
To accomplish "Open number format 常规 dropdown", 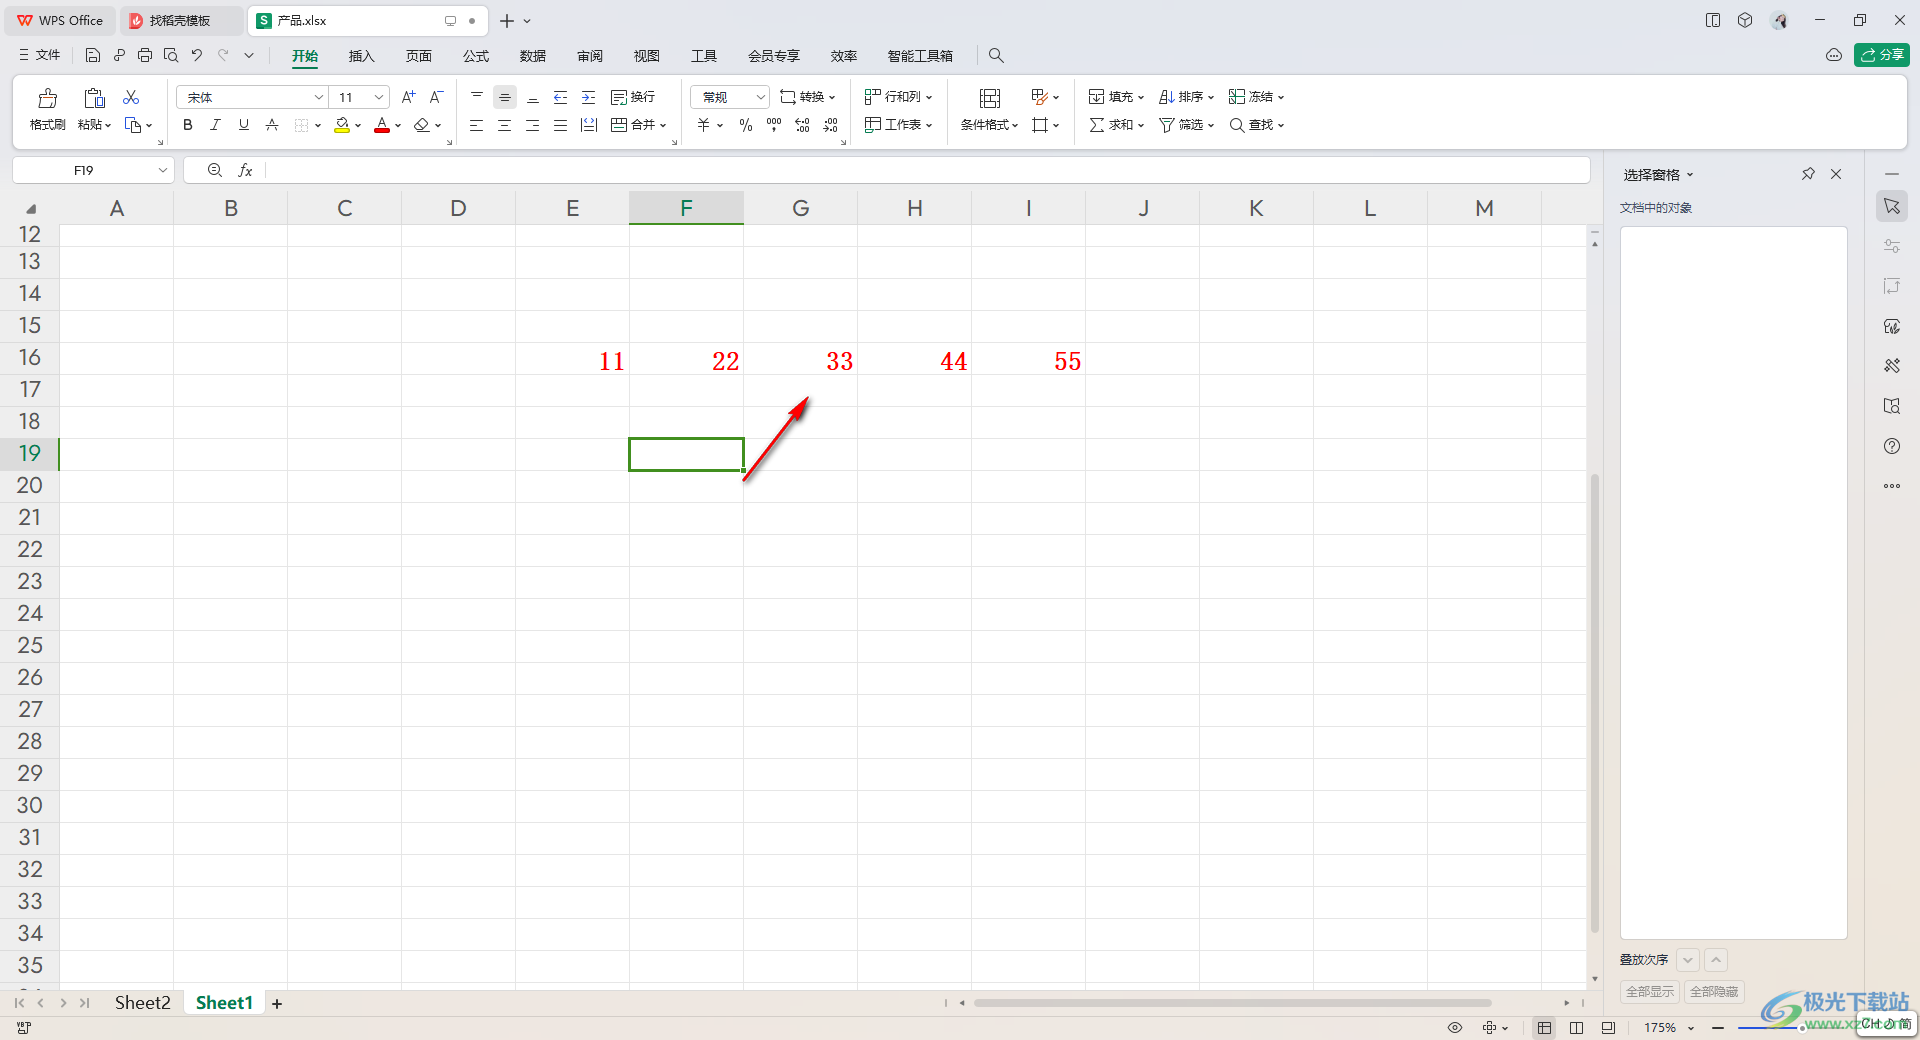I will [x=730, y=97].
